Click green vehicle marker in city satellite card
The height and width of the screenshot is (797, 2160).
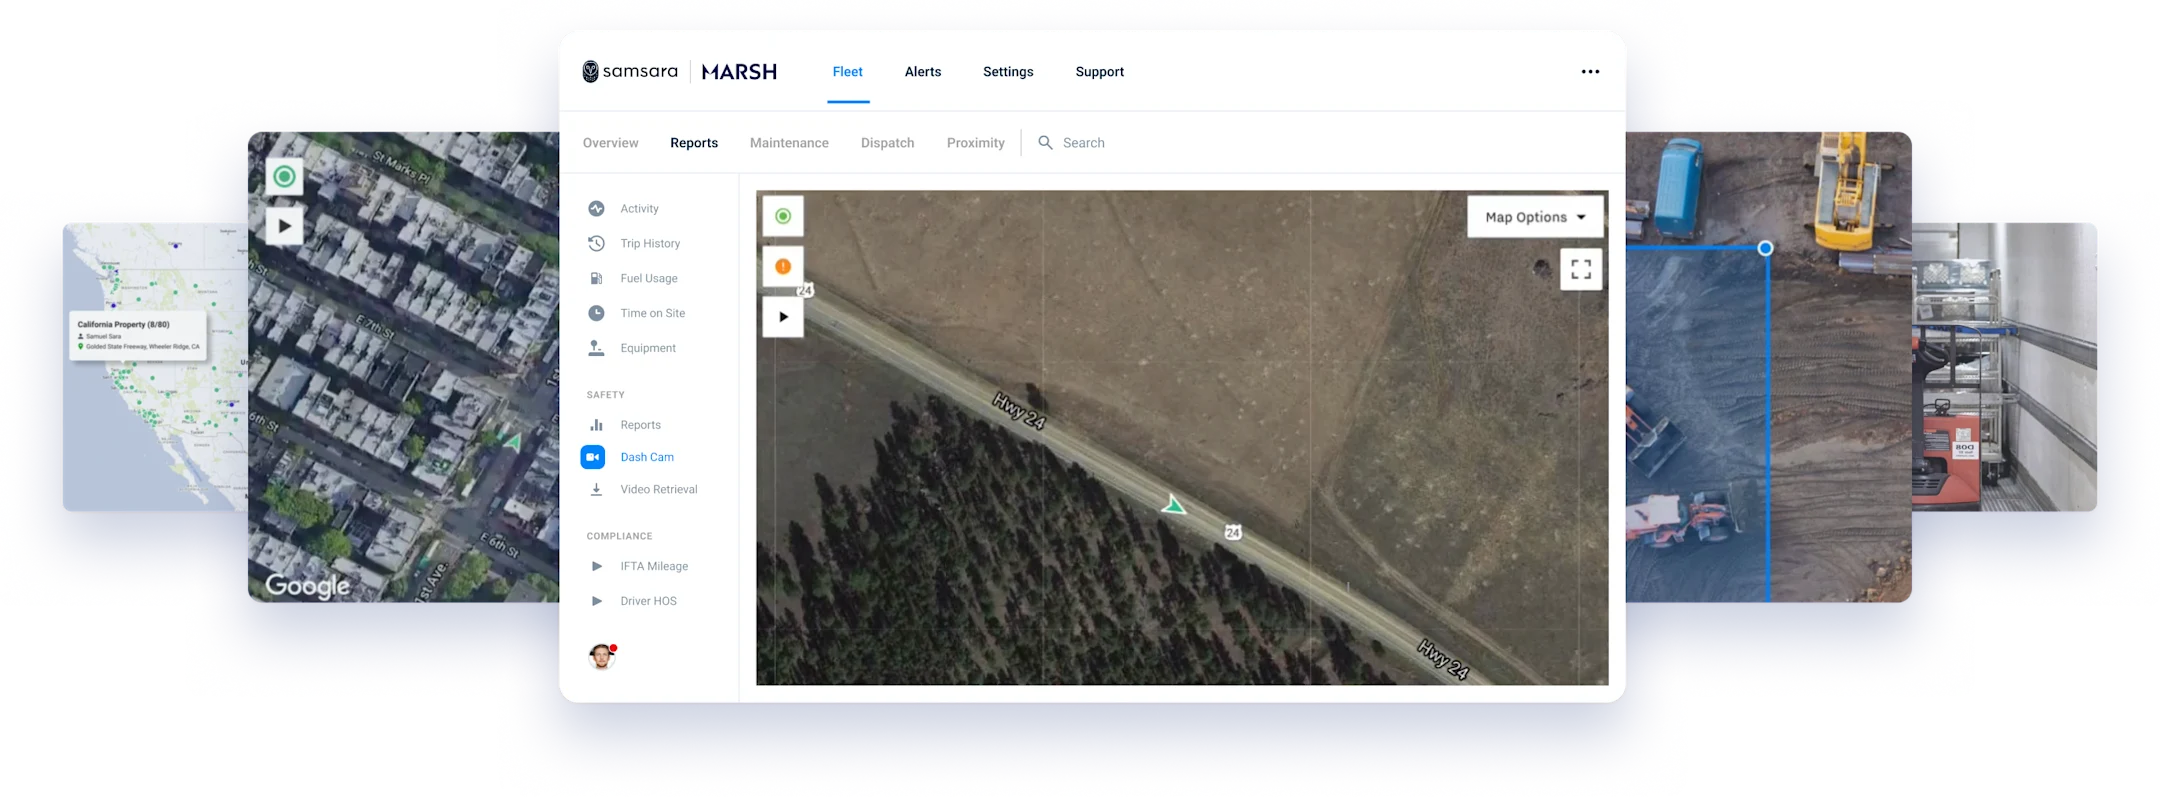[512, 440]
